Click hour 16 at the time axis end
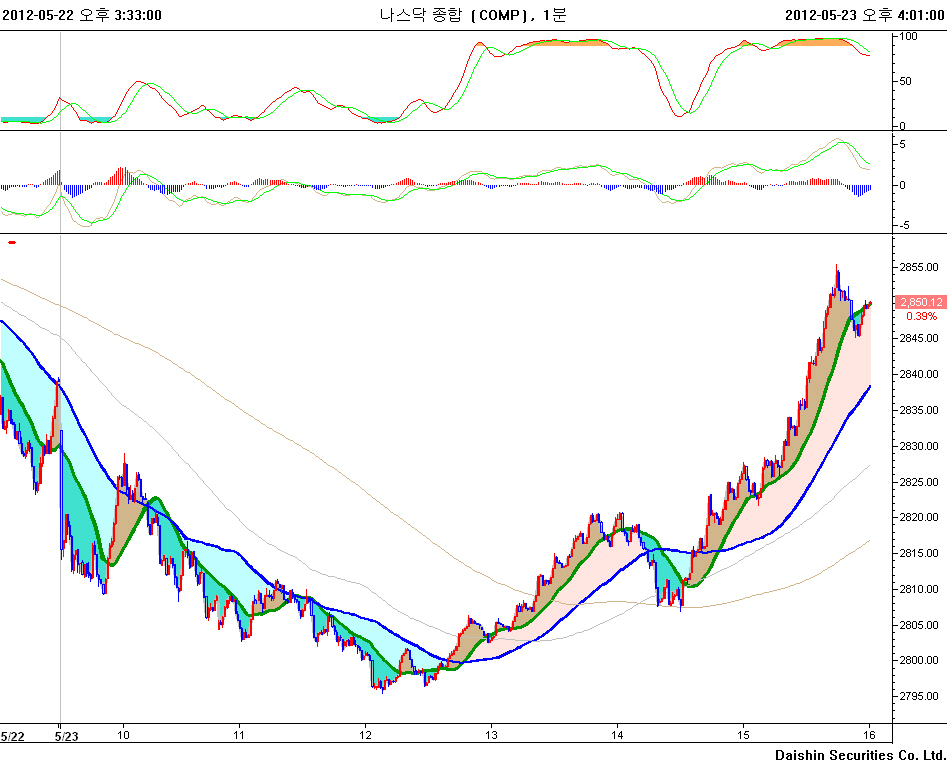947x767 pixels. click(869, 735)
